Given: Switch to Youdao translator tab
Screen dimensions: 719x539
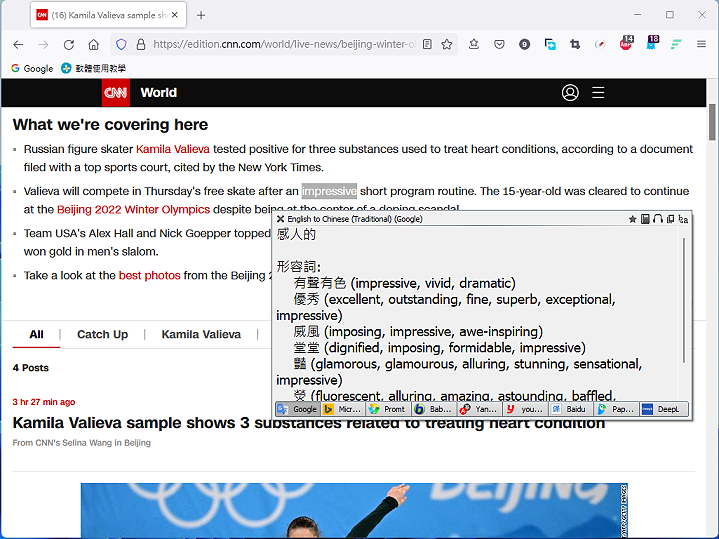Looking at the screenshot, I should pos(525,409).
